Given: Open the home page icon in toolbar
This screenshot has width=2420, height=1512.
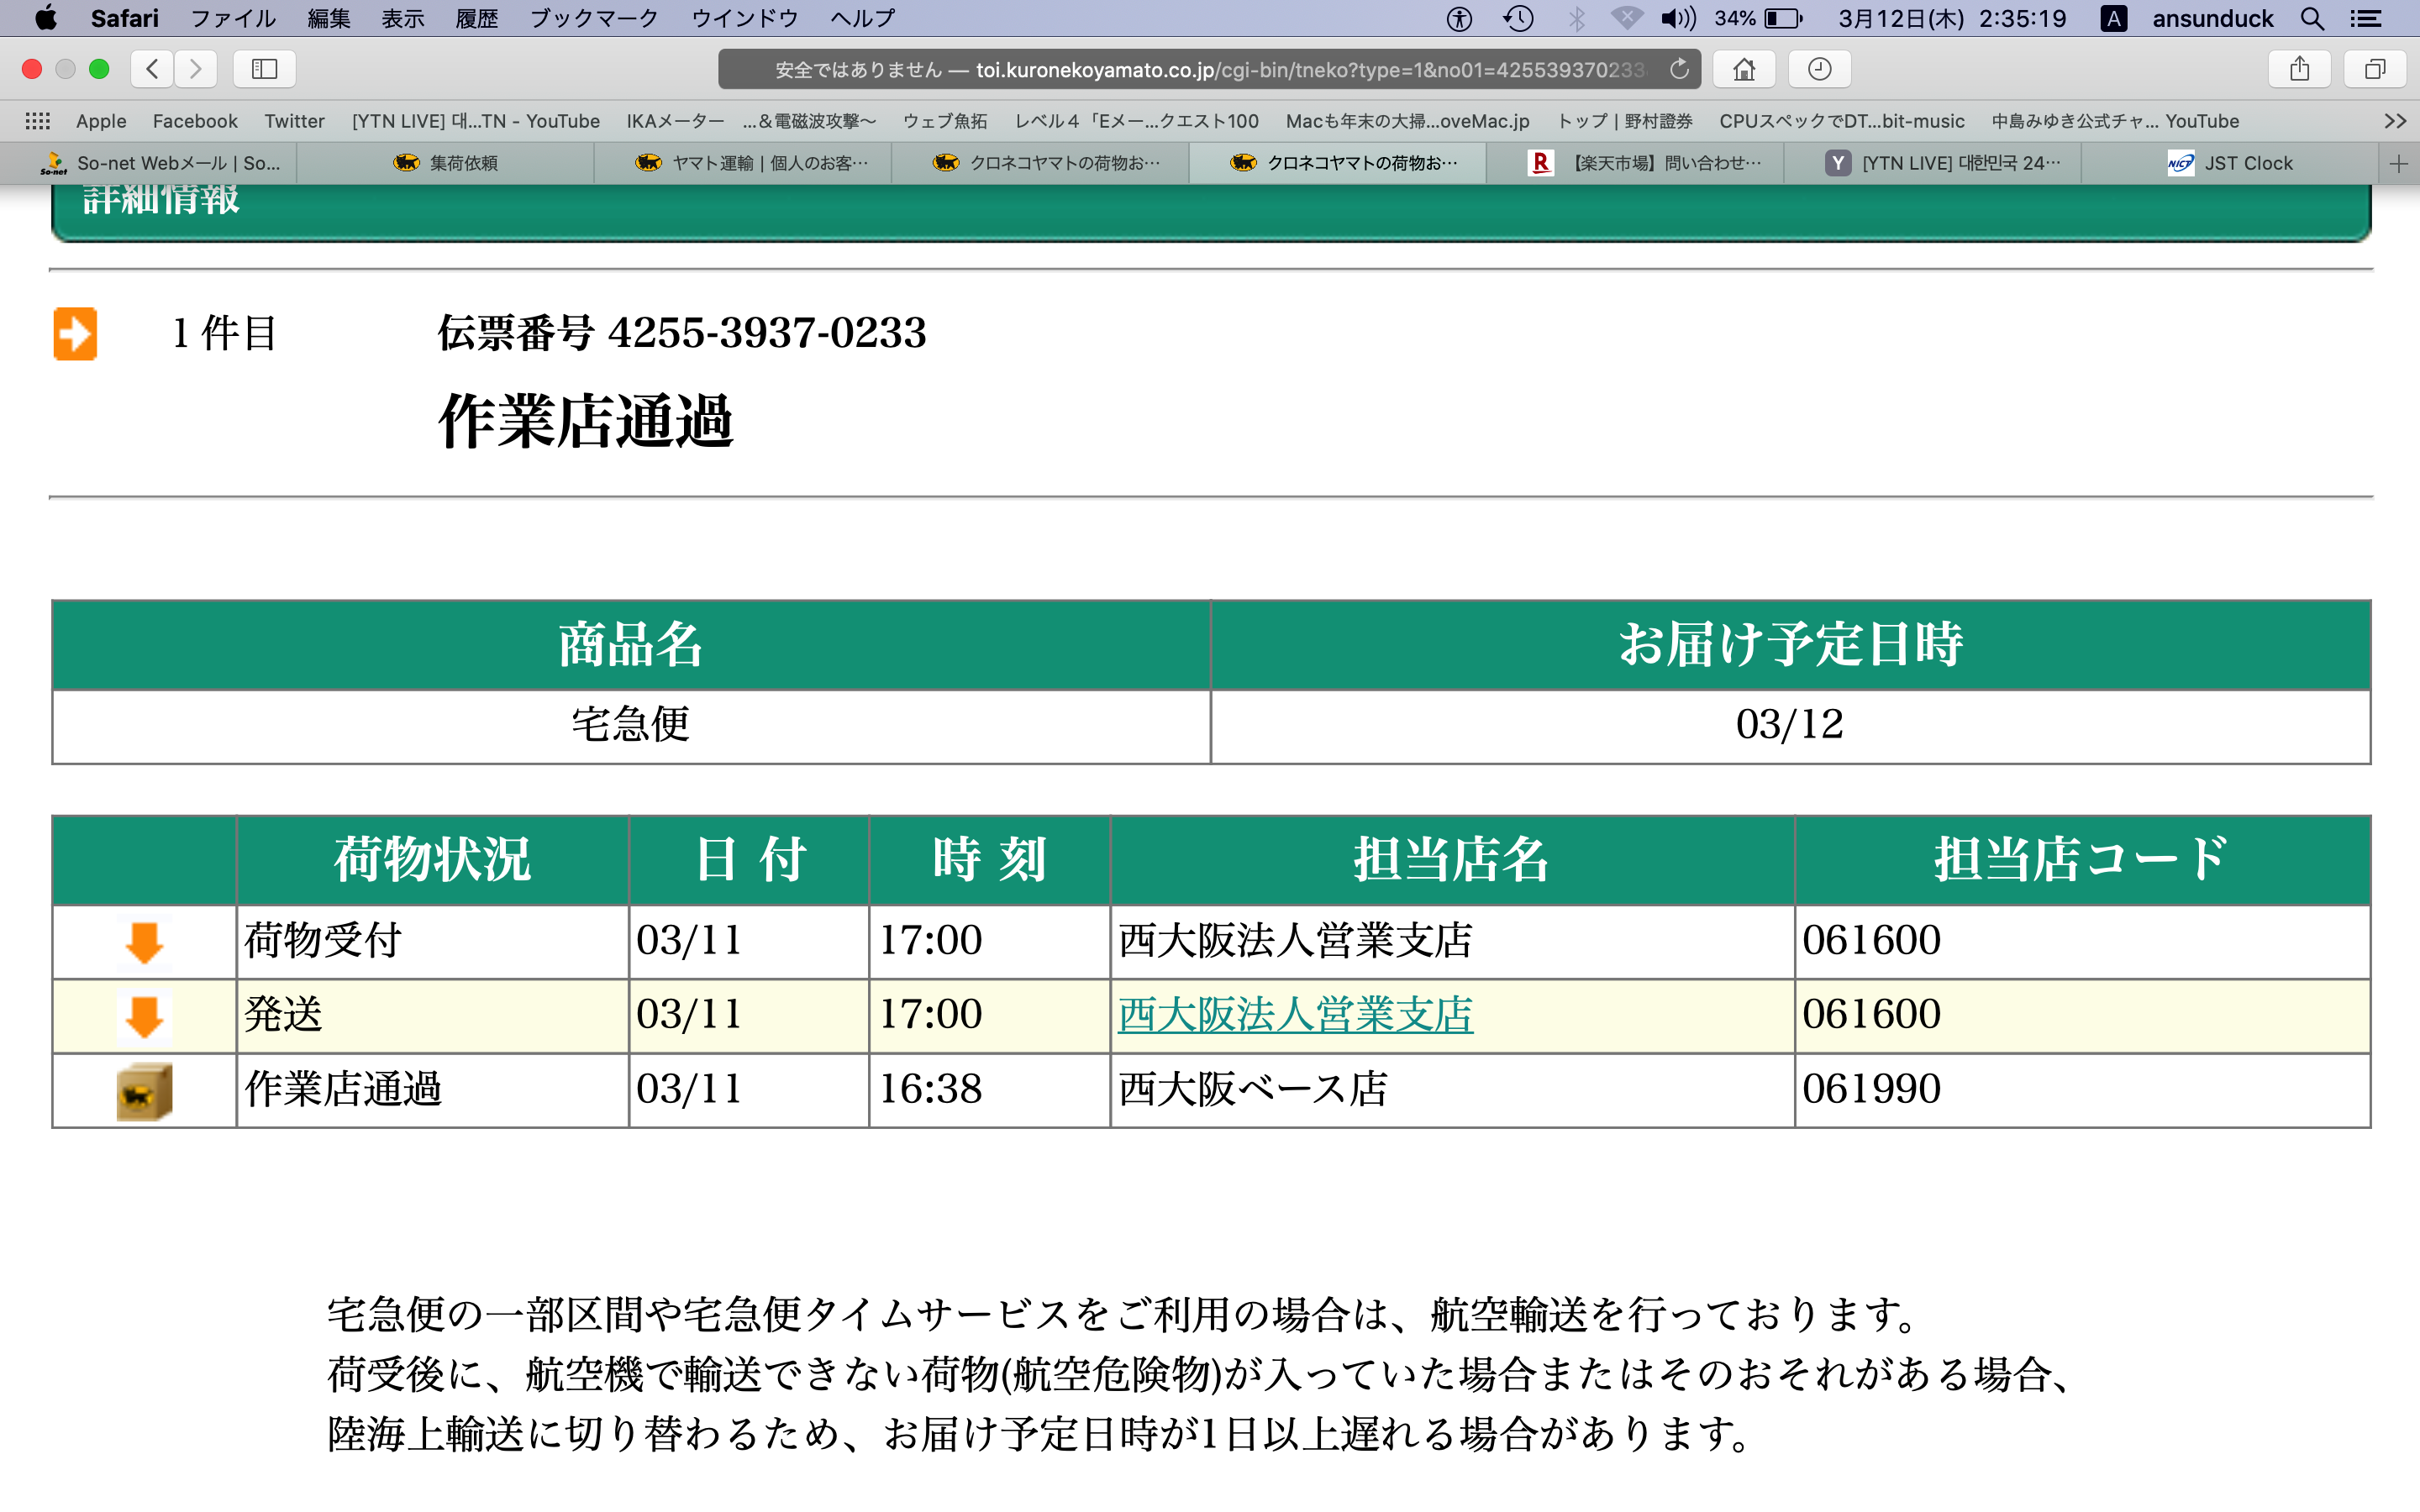Looking at the screenshot, I should click(x=1744, y=69).
